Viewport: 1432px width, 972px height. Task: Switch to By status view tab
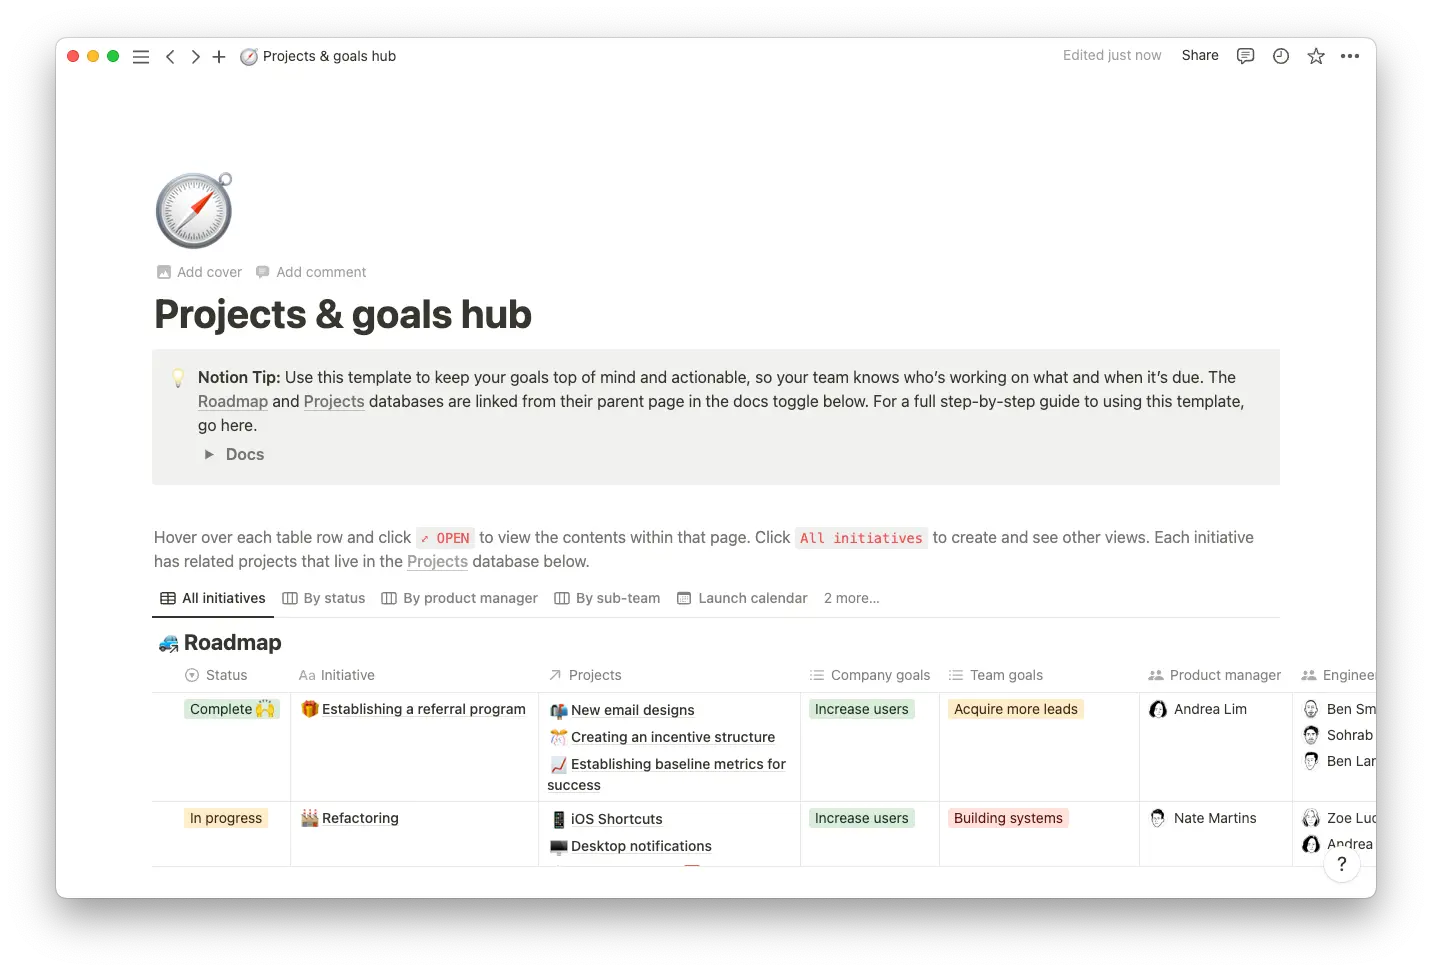click(324, 598)
